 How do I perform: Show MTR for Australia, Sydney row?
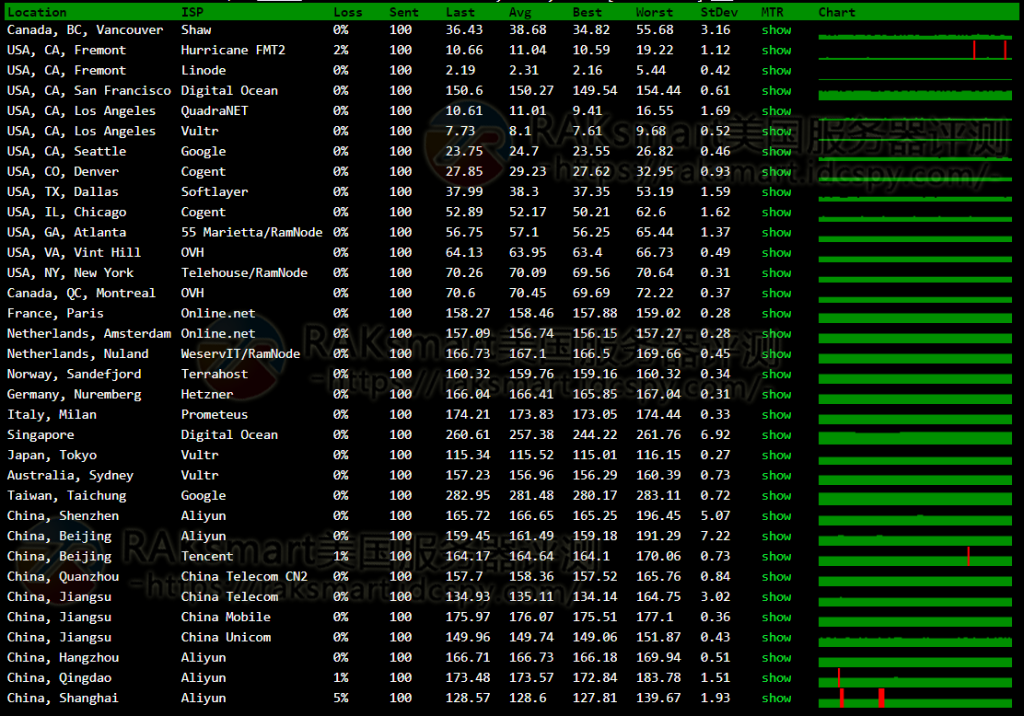tap(776, 476)
